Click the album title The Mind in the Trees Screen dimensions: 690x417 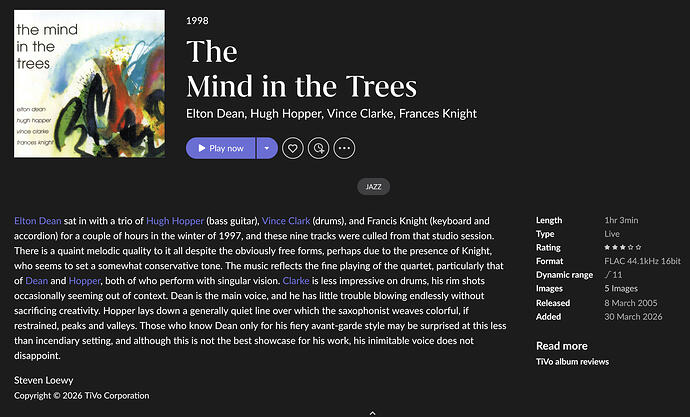click(x=301, y=68)
